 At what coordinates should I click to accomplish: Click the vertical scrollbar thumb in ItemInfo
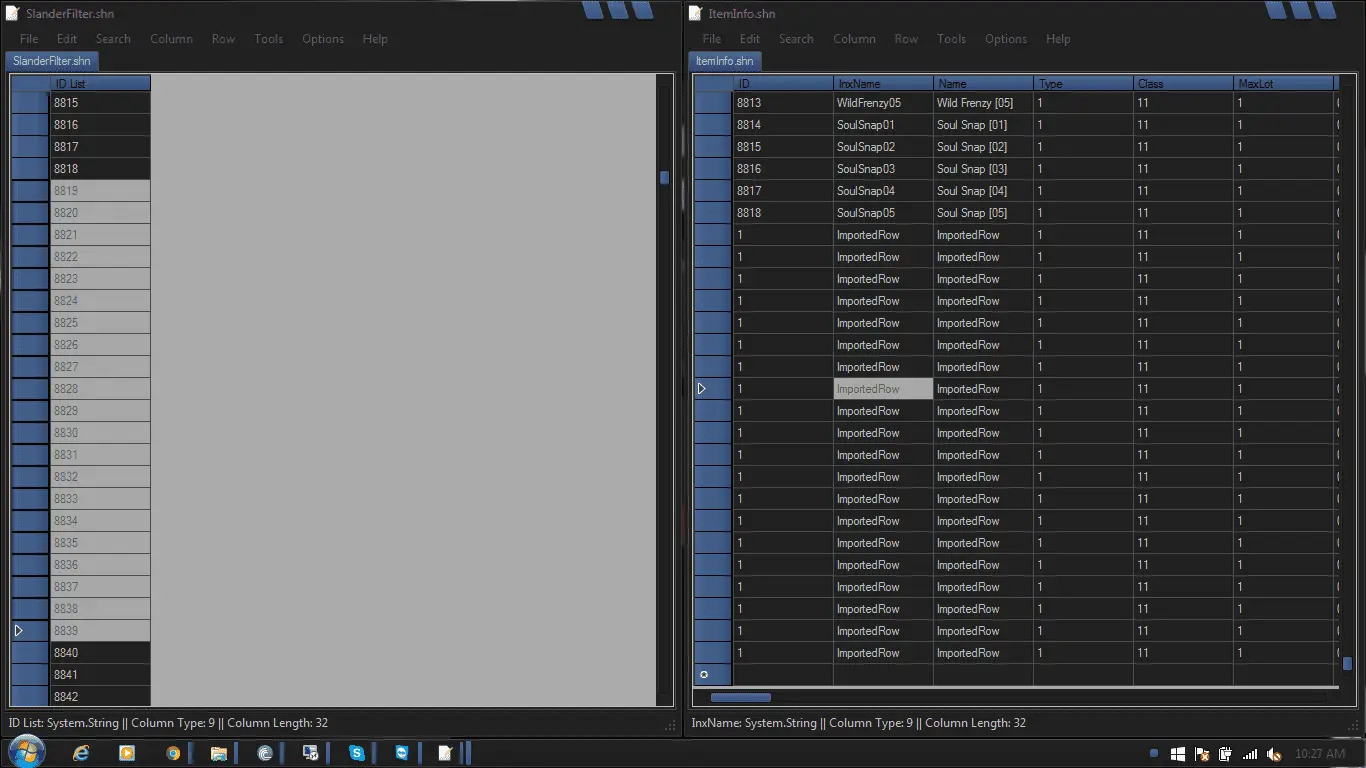pyautogui.click(x=1347, y=663)
